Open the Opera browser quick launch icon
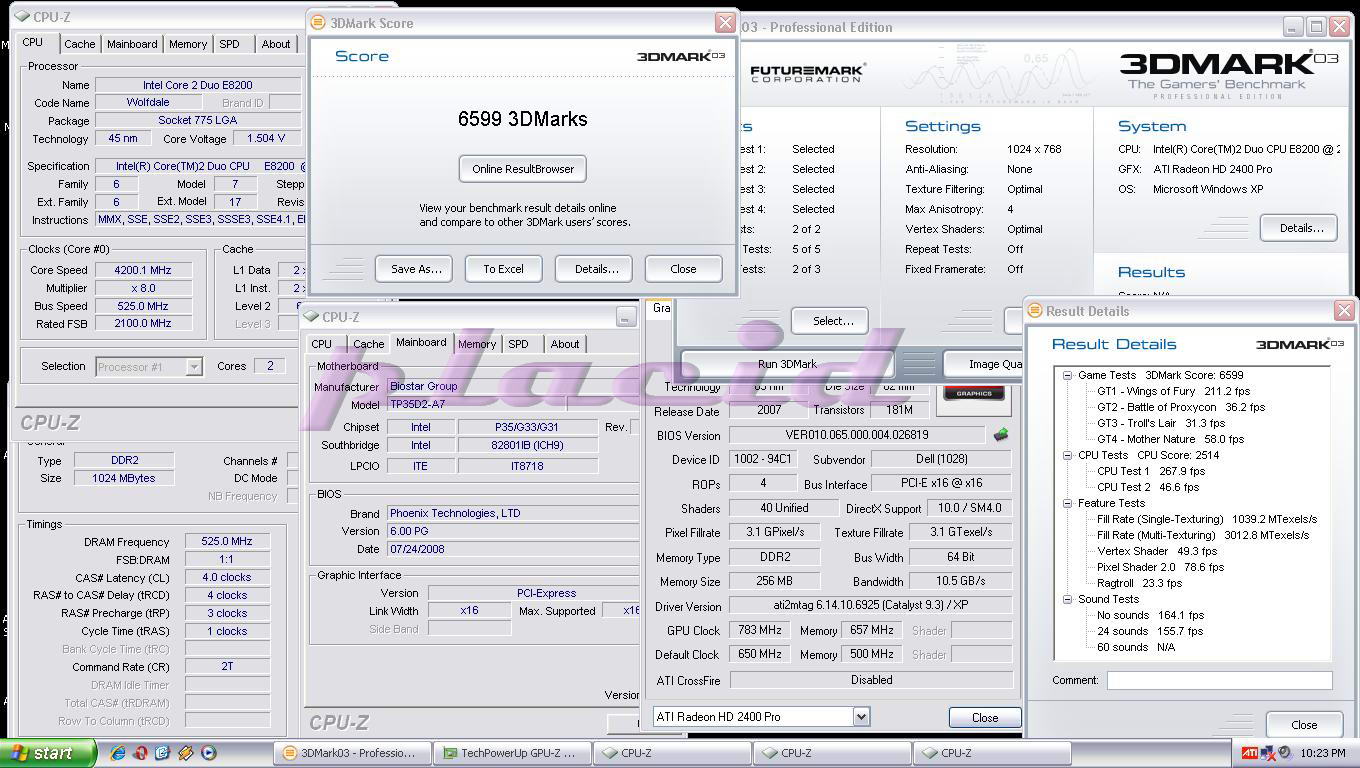The image size is (1360, 768). tap(141, 753)
